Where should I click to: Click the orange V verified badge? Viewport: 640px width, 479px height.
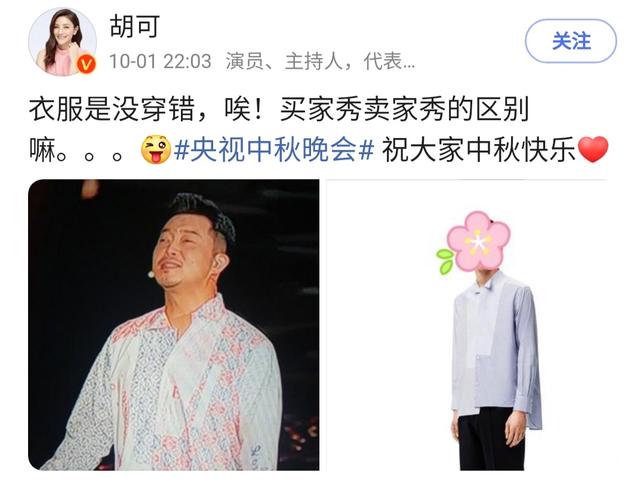click(87, 64)
